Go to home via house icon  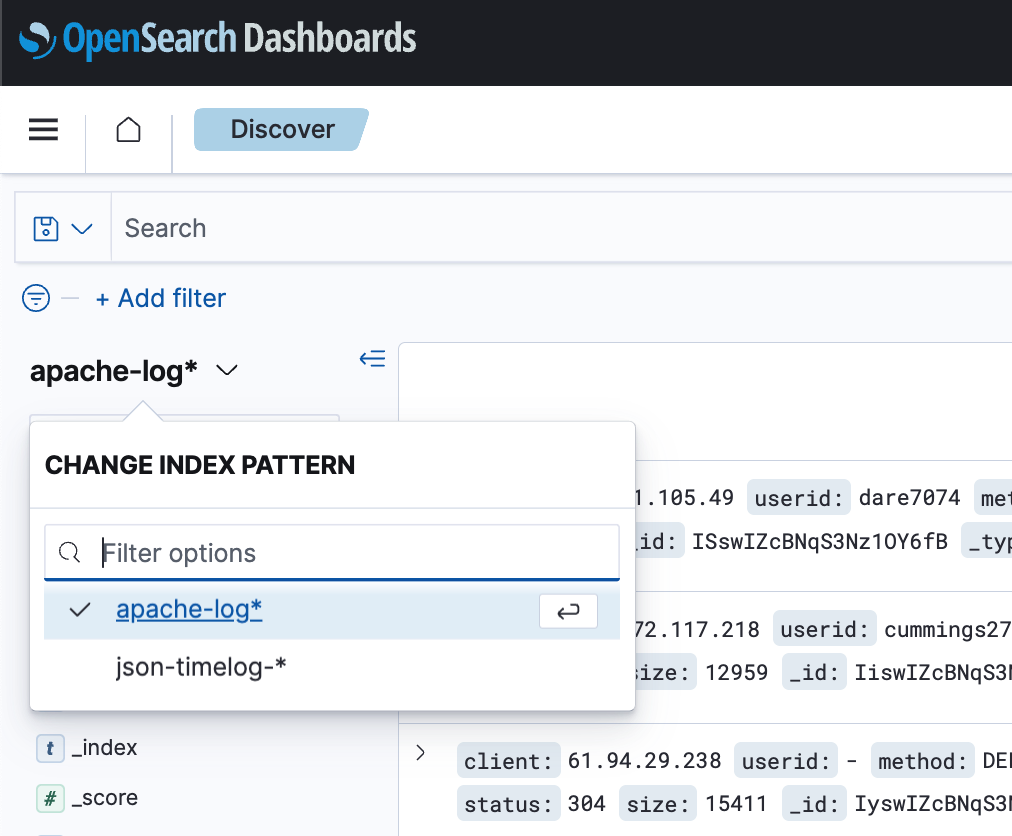click(128, 129)
